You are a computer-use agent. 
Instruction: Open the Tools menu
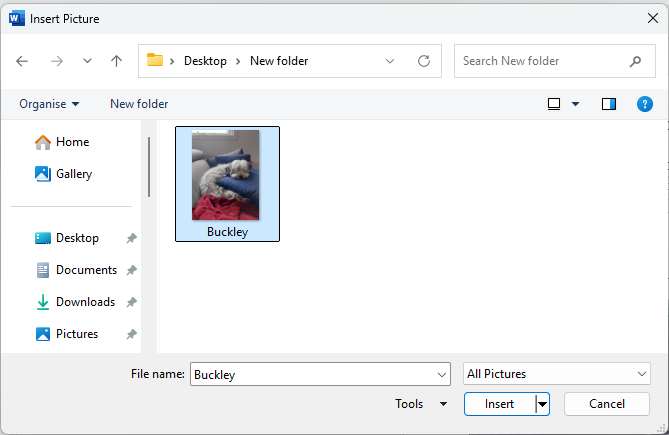(421, 404)
